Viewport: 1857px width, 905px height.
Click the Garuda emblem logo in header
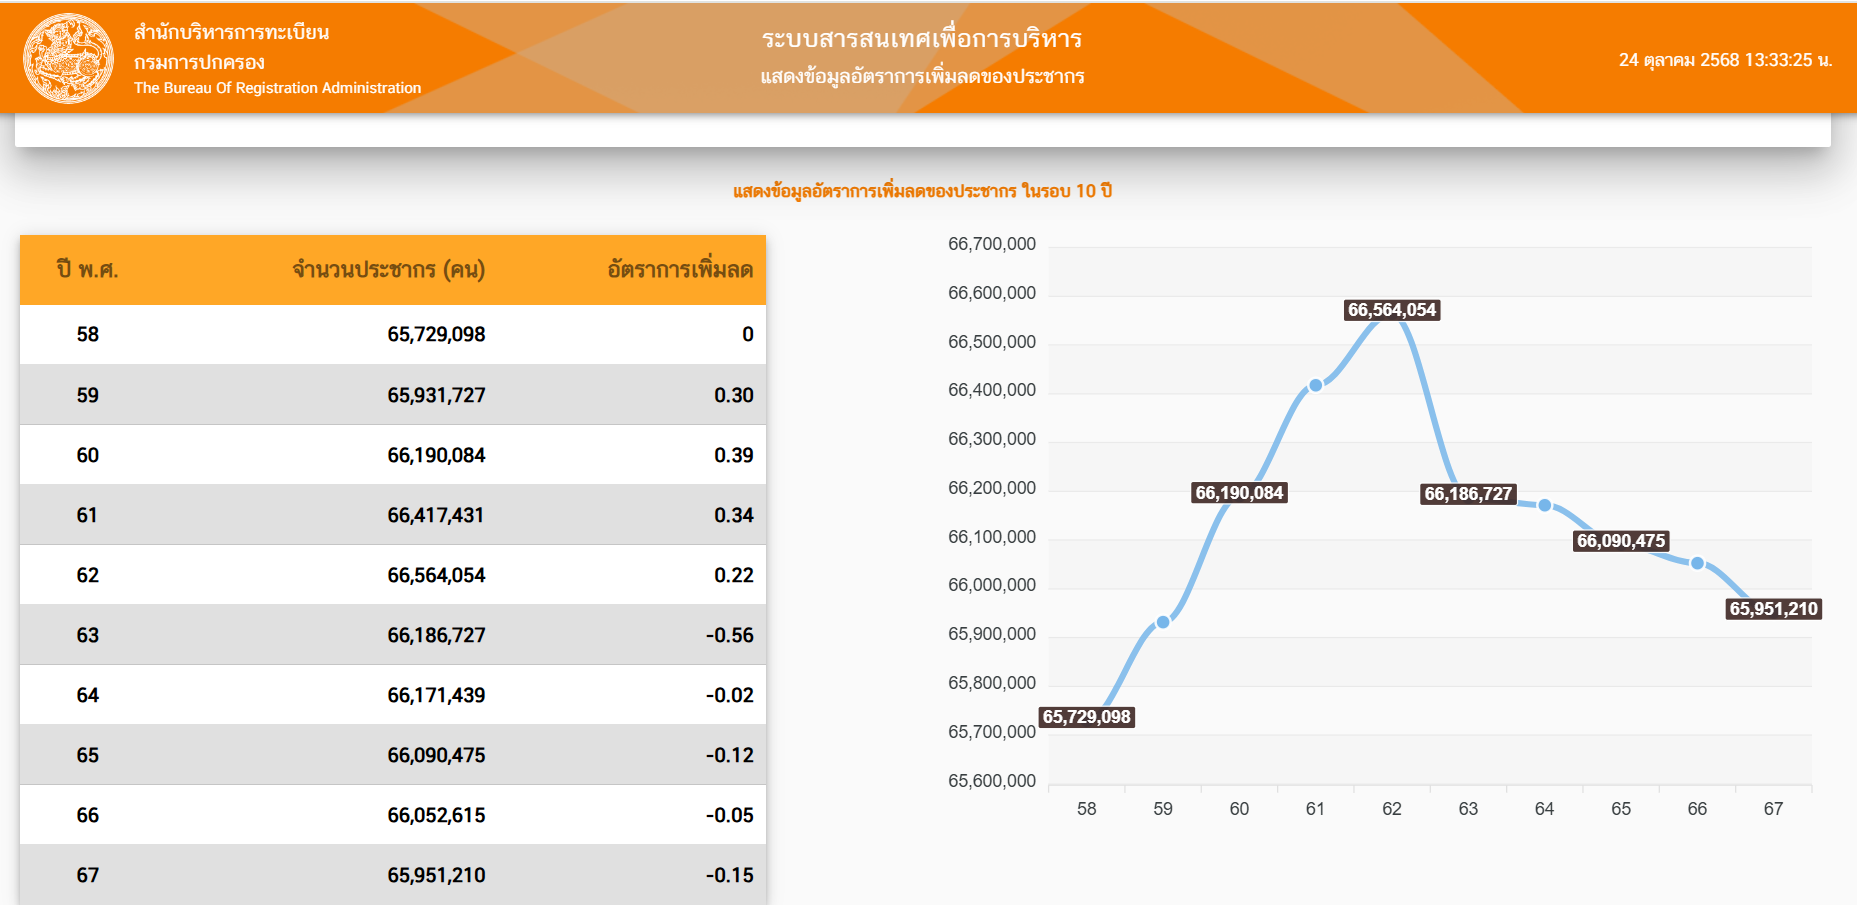coord(68,58)
